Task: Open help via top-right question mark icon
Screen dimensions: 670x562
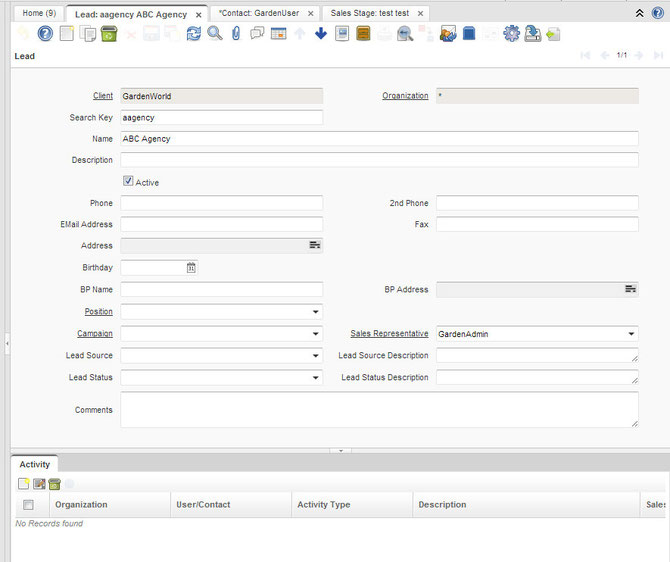Action: 658,13
